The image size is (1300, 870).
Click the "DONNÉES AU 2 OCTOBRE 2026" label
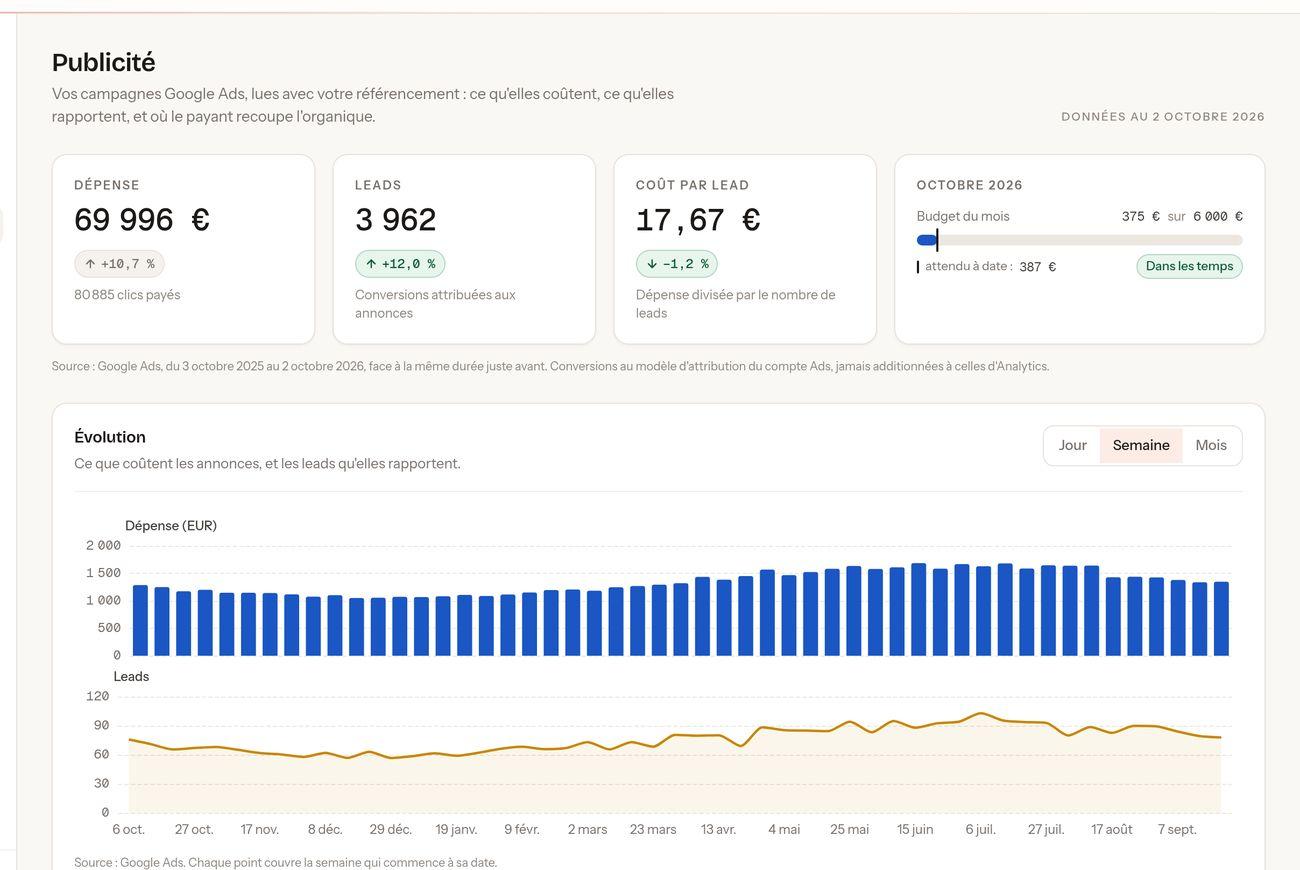point(1163,117)
